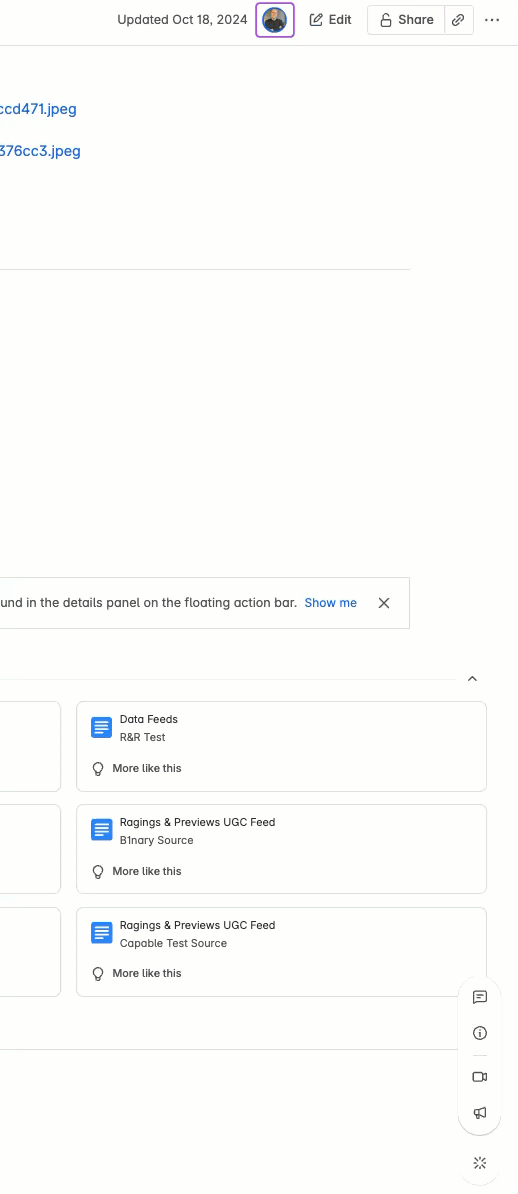The image size is (518, 1194).
Task: Open the user avatar in header
Action: click(274, 21)
